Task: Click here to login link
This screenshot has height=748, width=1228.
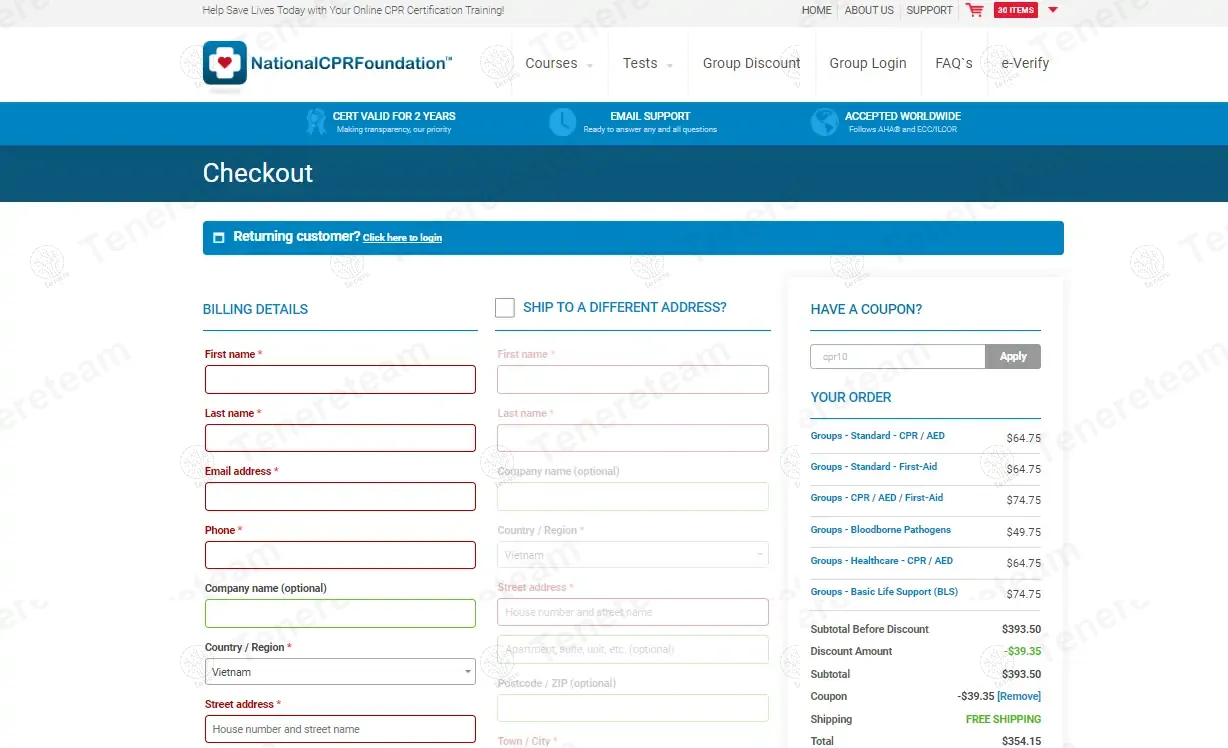Action: pyautogui.click(x=402, y=238)
